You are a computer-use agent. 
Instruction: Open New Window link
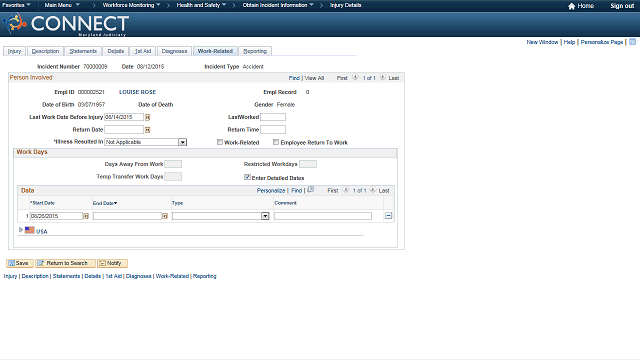[x=542, y=42]
